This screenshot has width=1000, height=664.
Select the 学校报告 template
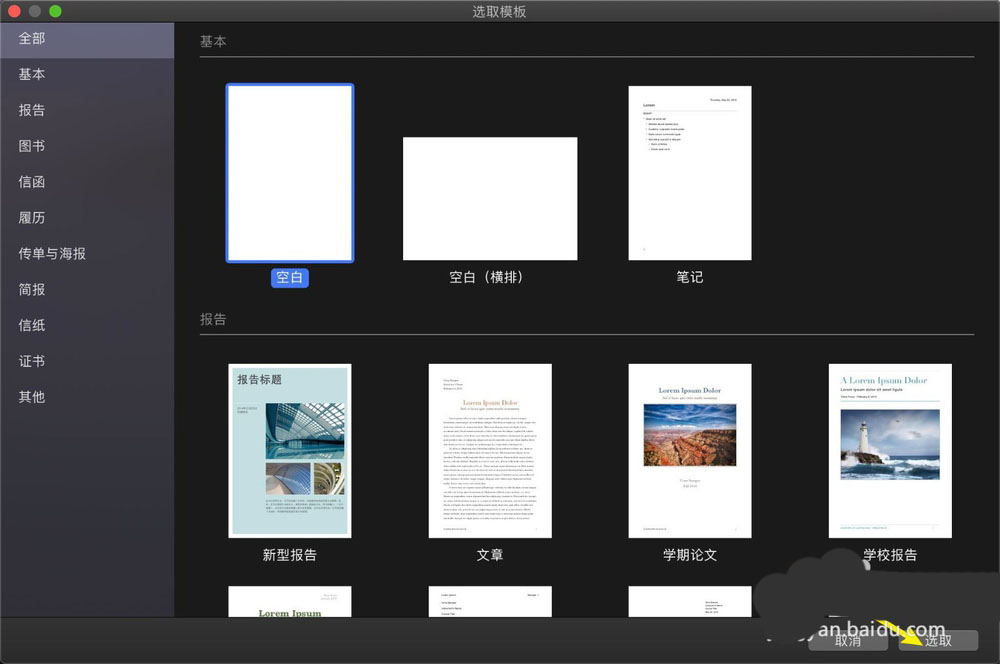pos(889,451)
